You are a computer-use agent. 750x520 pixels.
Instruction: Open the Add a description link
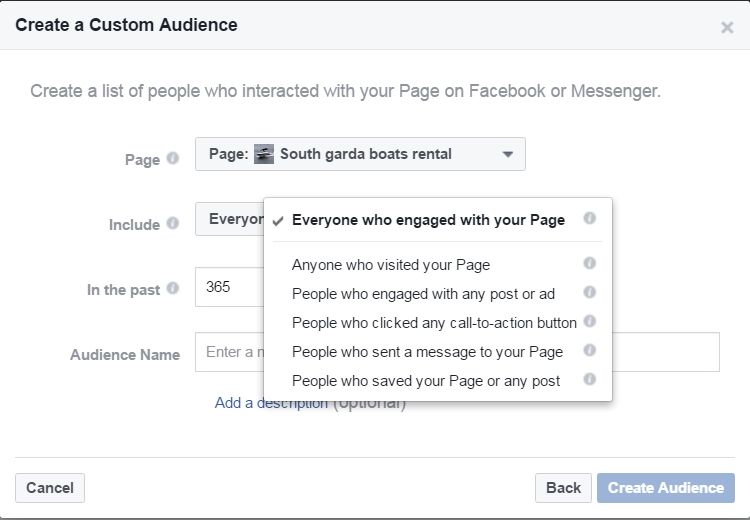pos(271,403)
